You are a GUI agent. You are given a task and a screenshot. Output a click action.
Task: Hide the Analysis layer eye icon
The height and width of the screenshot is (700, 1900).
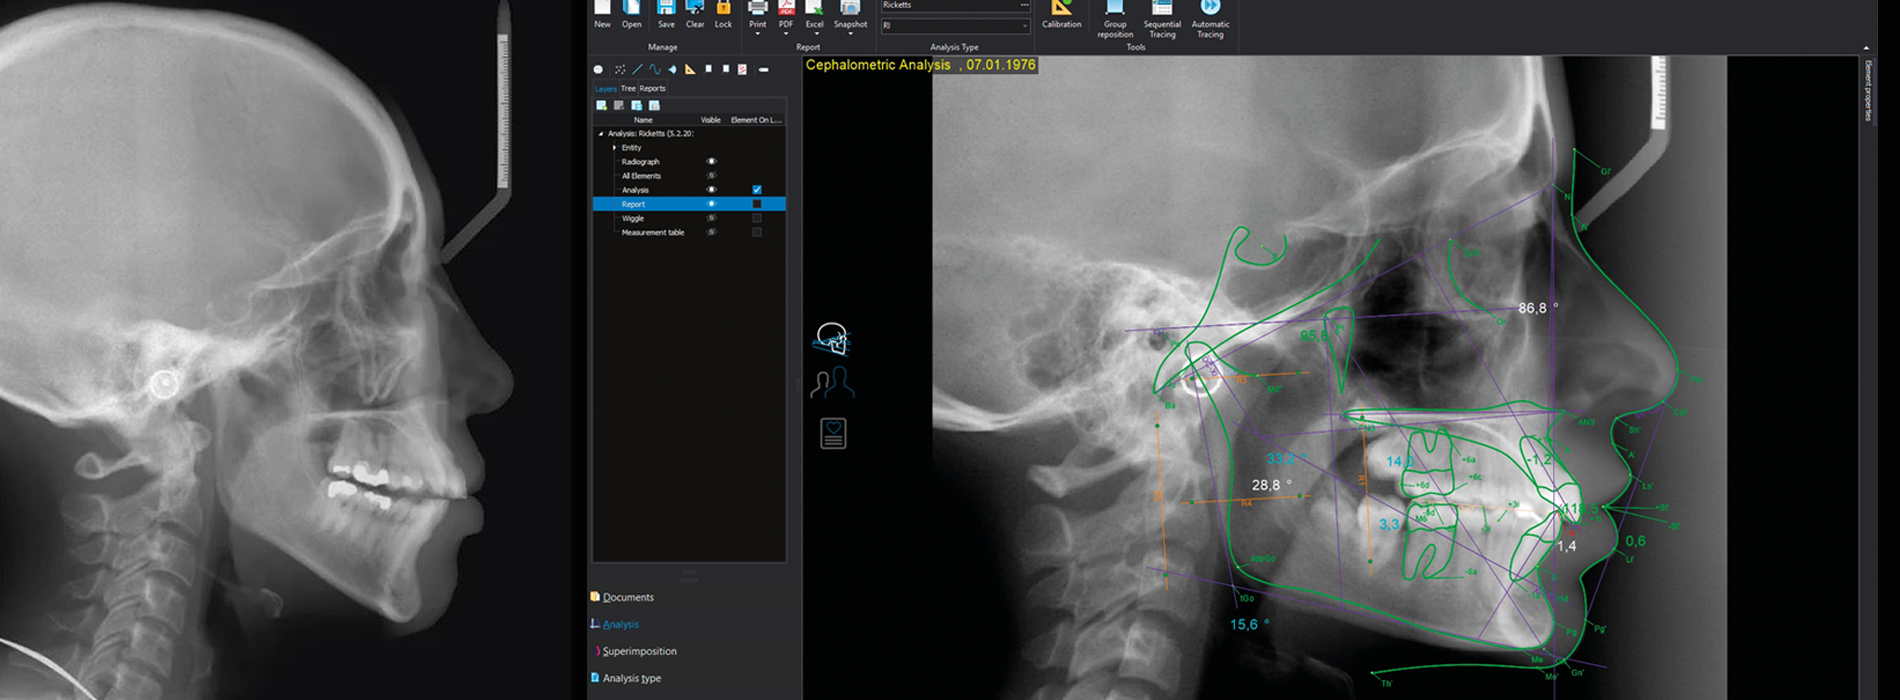pos(711,190)
